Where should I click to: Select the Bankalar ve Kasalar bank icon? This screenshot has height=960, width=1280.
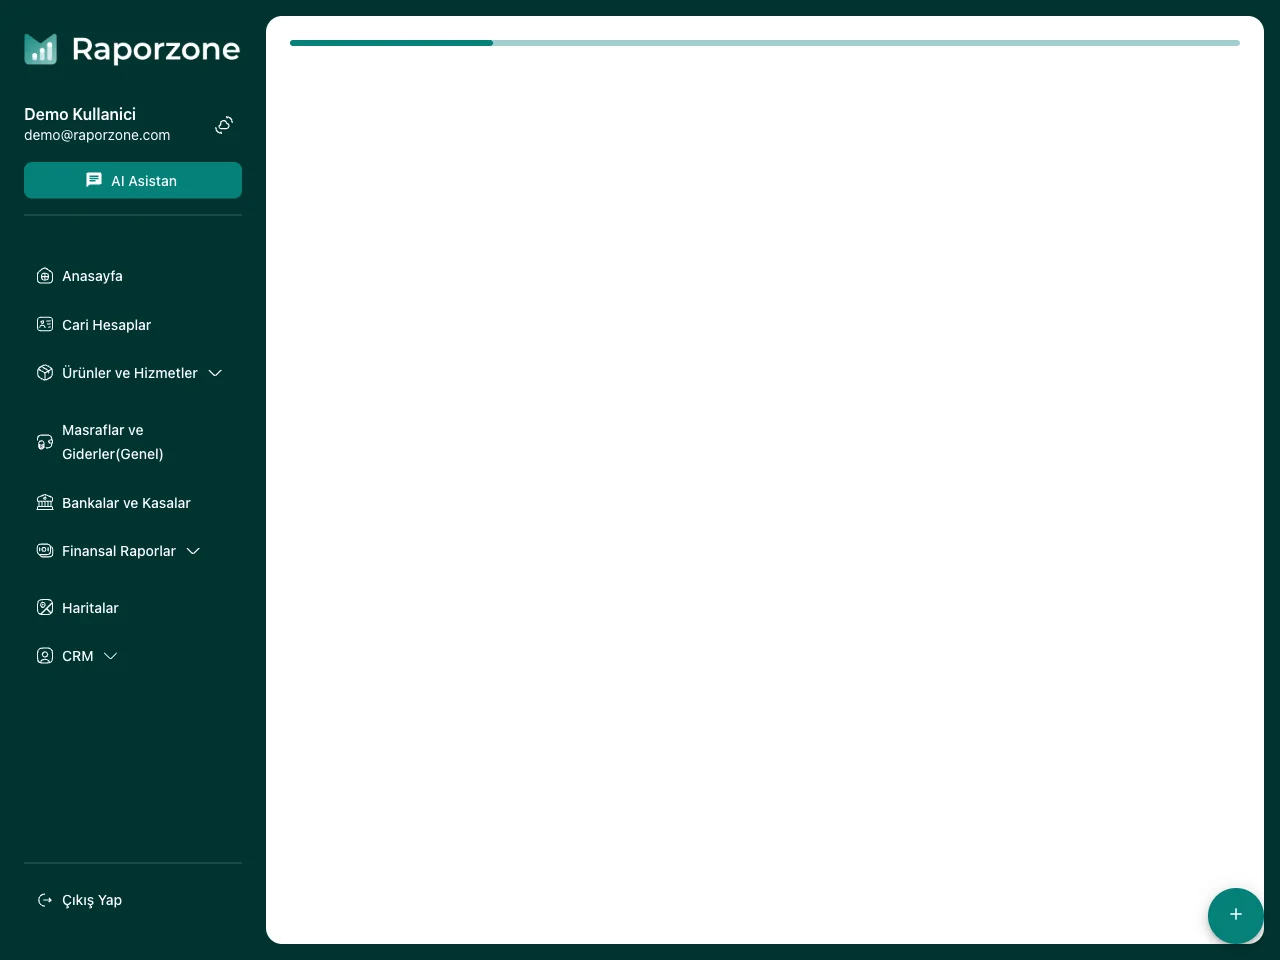point(45,502)
